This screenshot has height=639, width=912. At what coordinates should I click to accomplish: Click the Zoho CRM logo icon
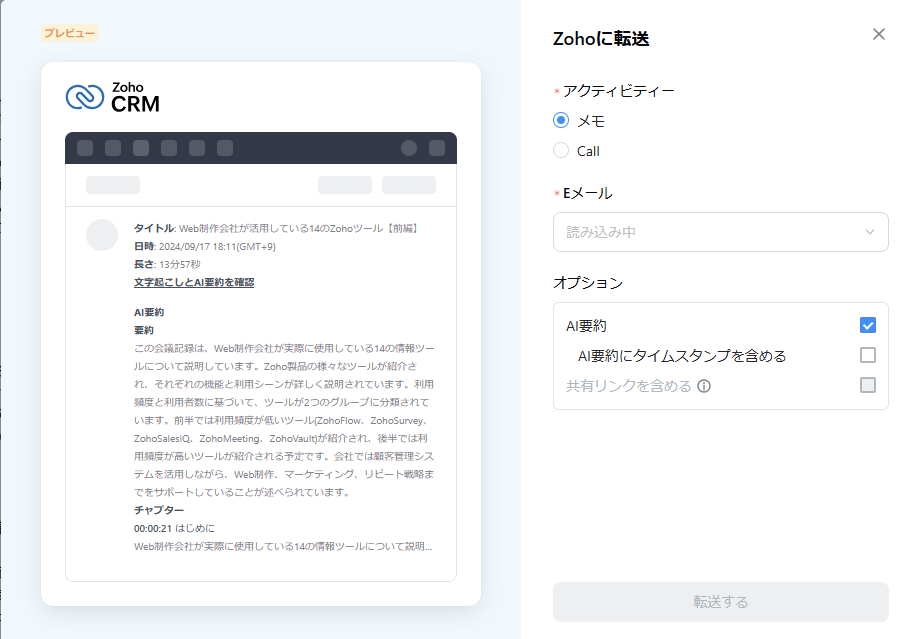tap(85, 97)
